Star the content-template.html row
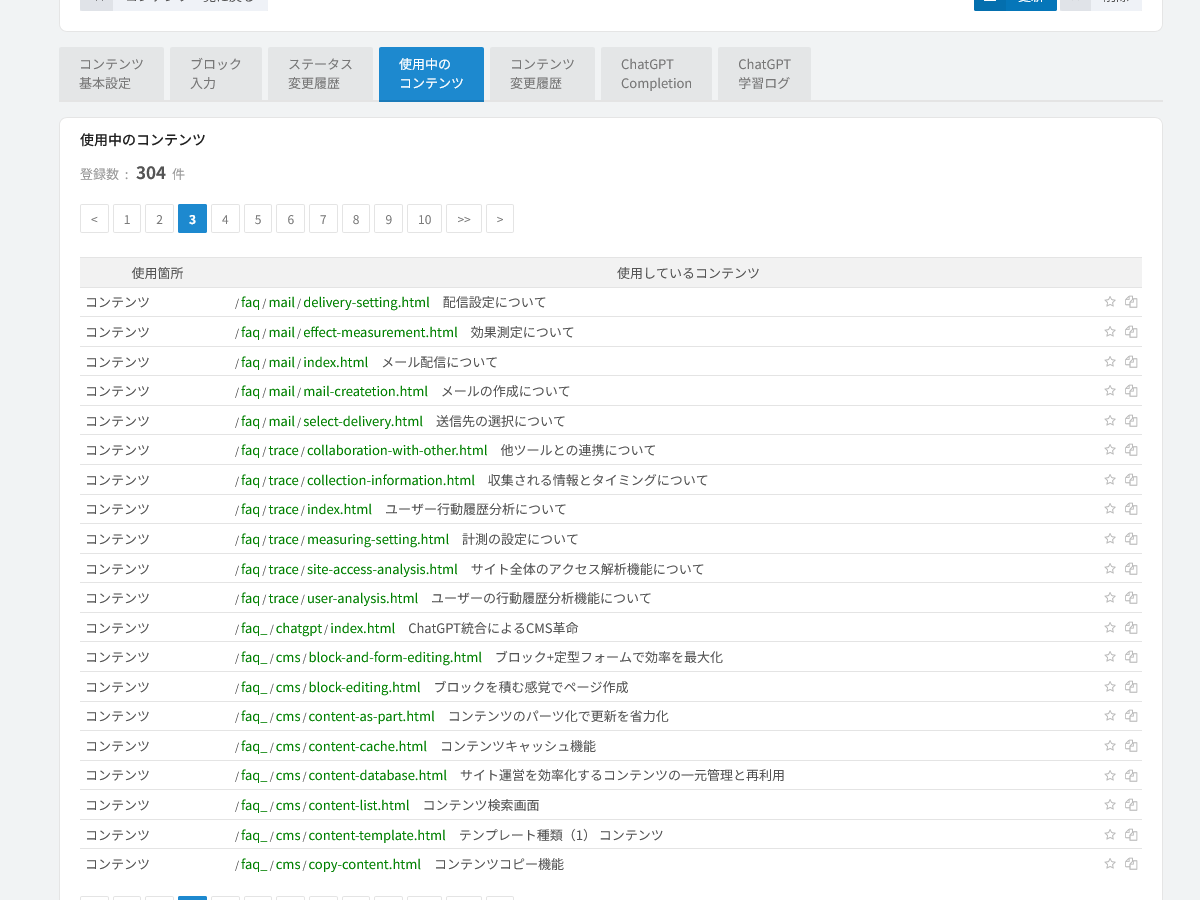This screenshot has height=900, width=1200. pos(1110,835)
